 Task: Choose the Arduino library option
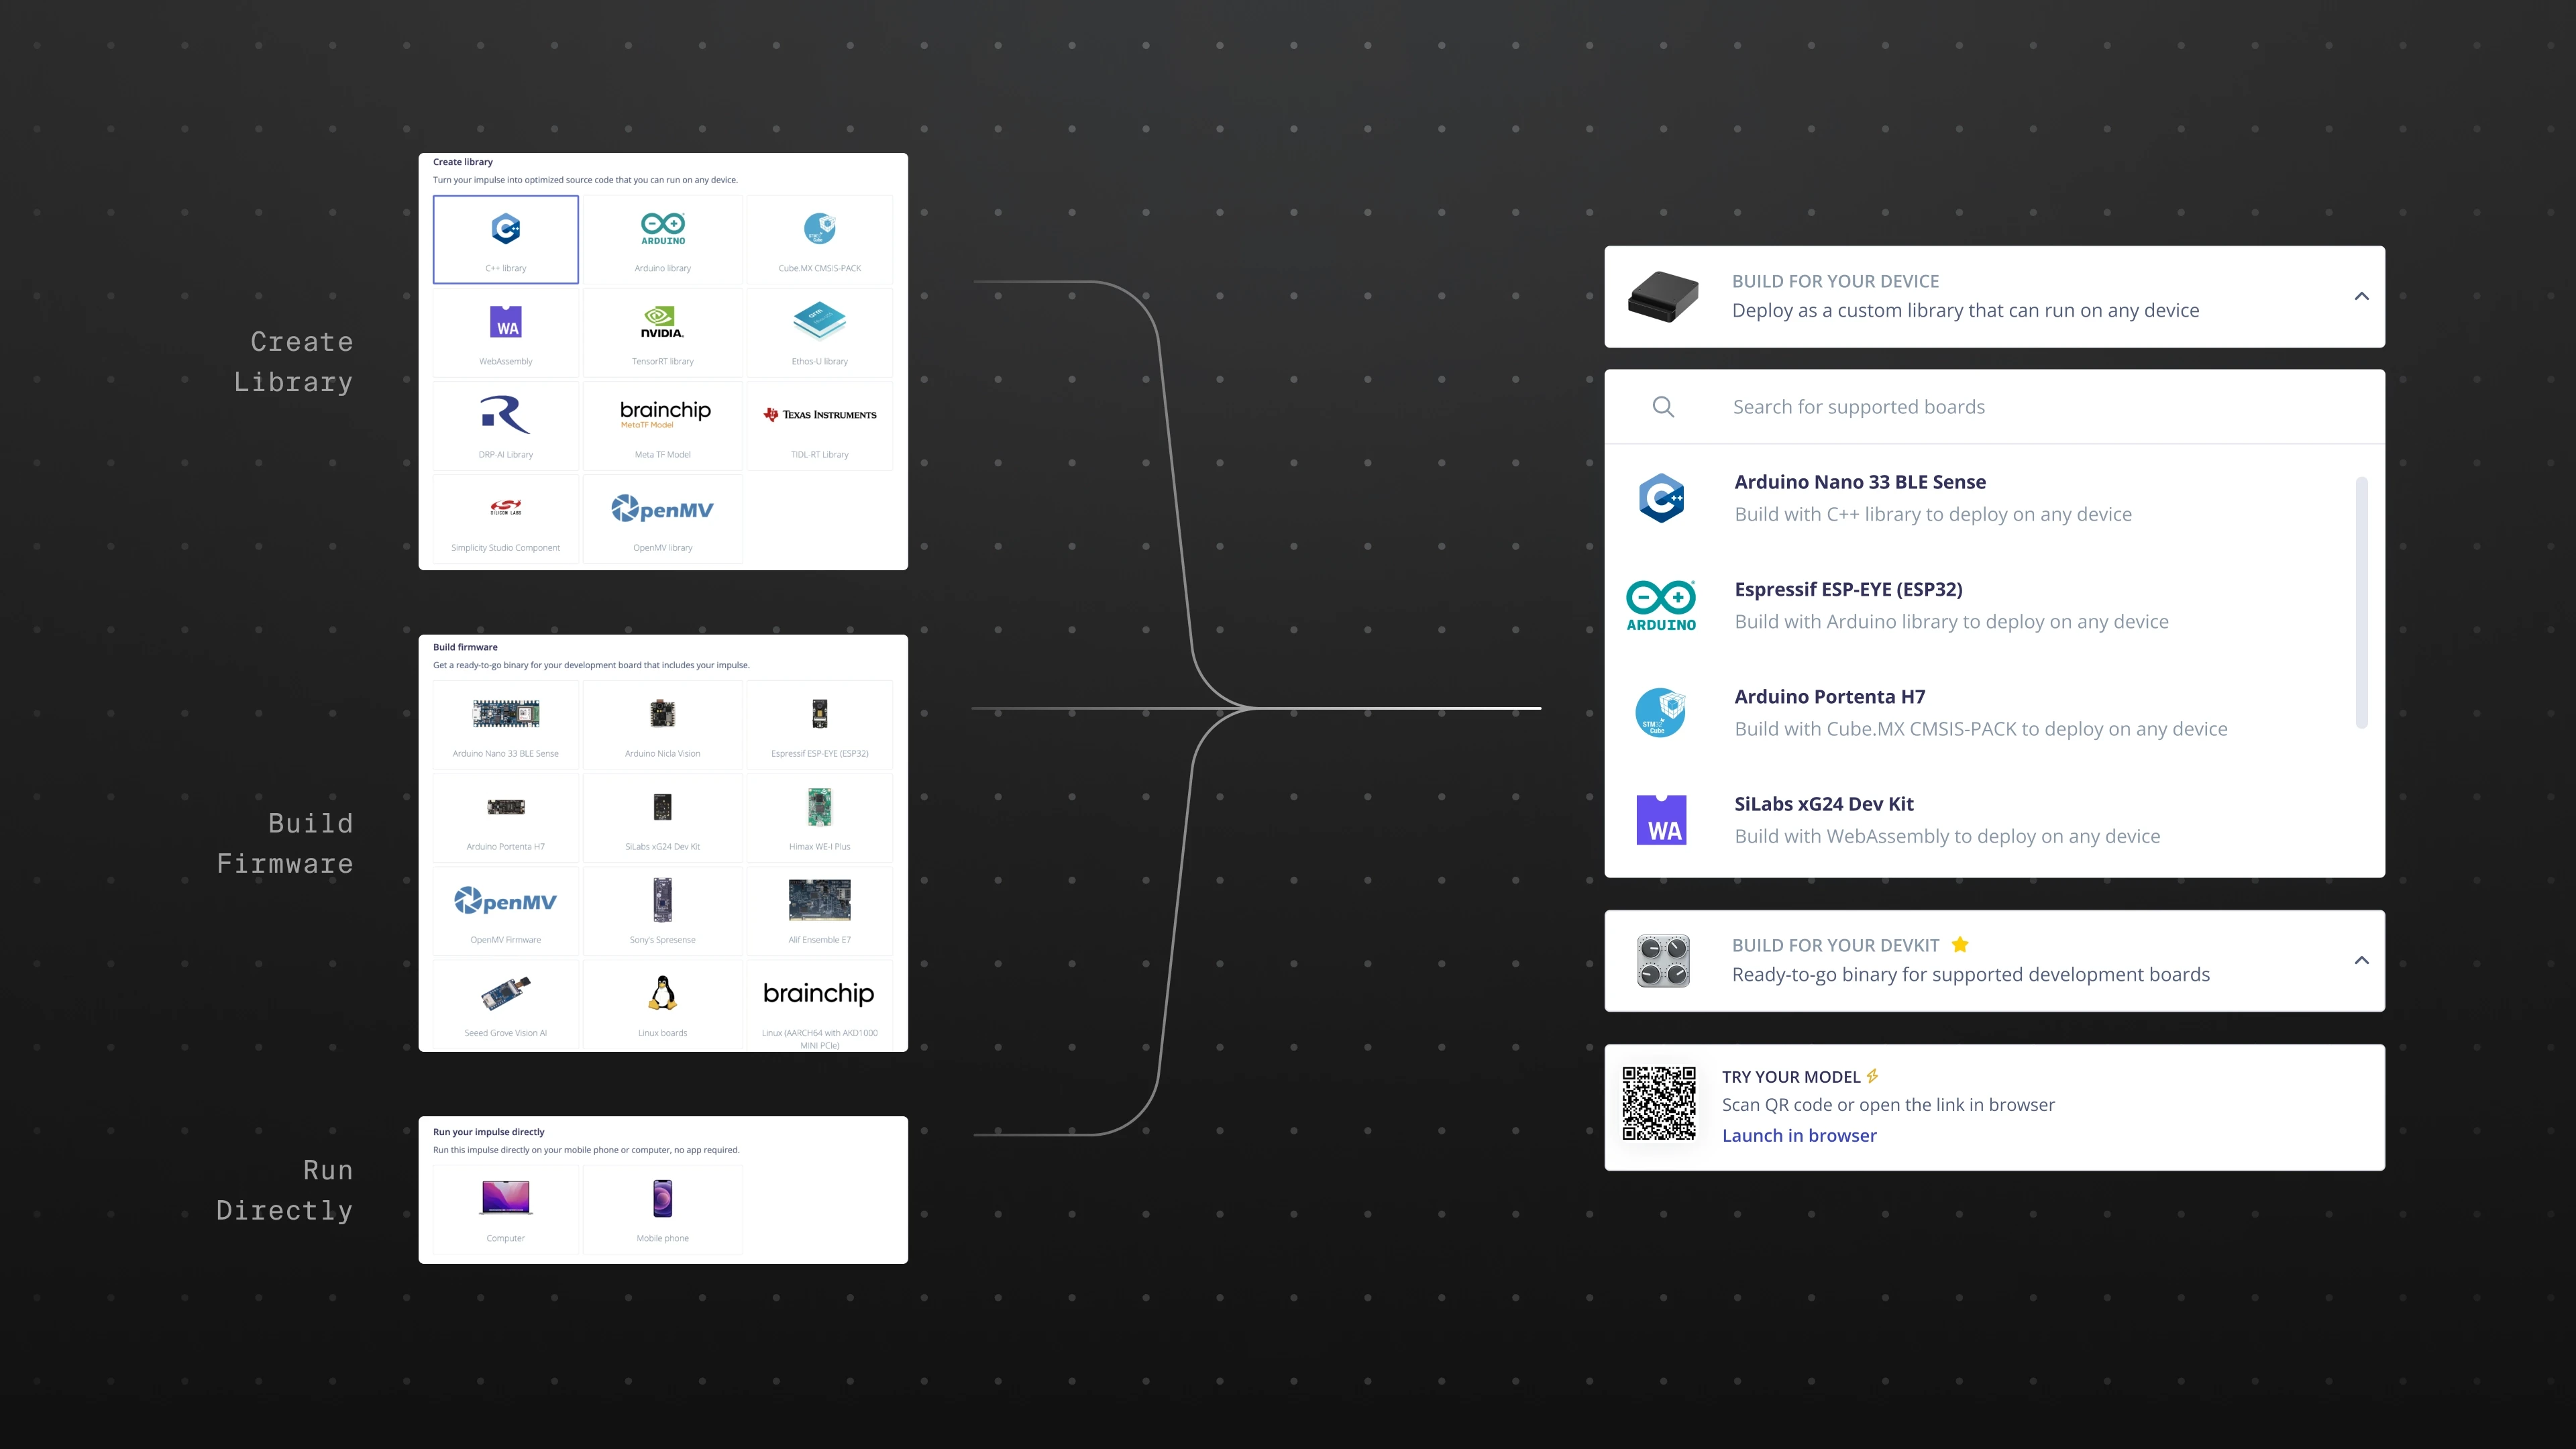(662, 240)
